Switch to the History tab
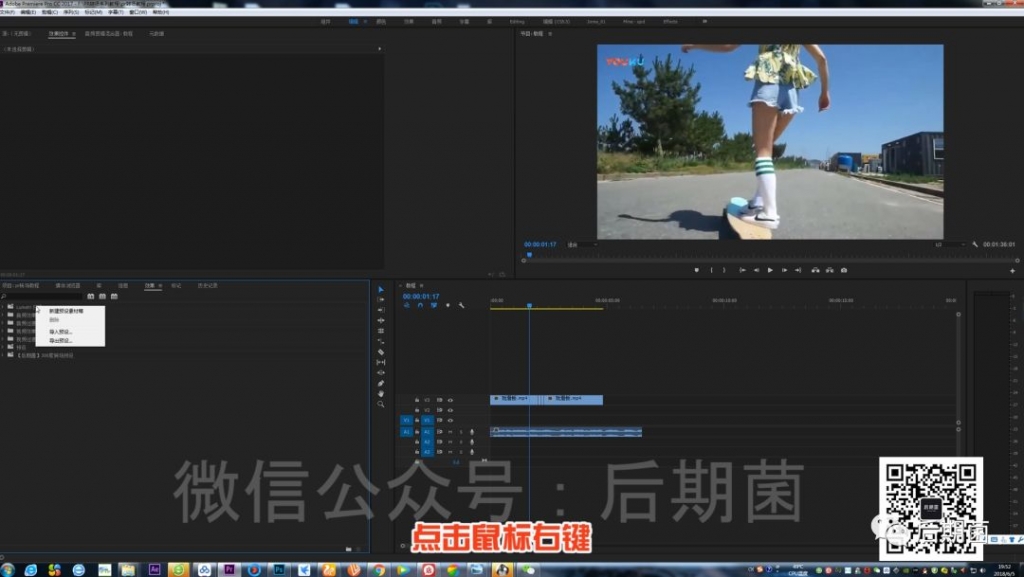Image resolution: width=1024 pixels, height=577 pixels. tap(208, 286)
